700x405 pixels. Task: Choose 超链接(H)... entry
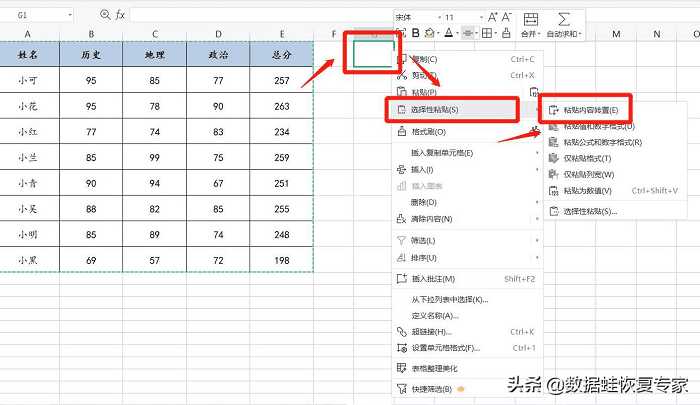(x=467, y=332)
